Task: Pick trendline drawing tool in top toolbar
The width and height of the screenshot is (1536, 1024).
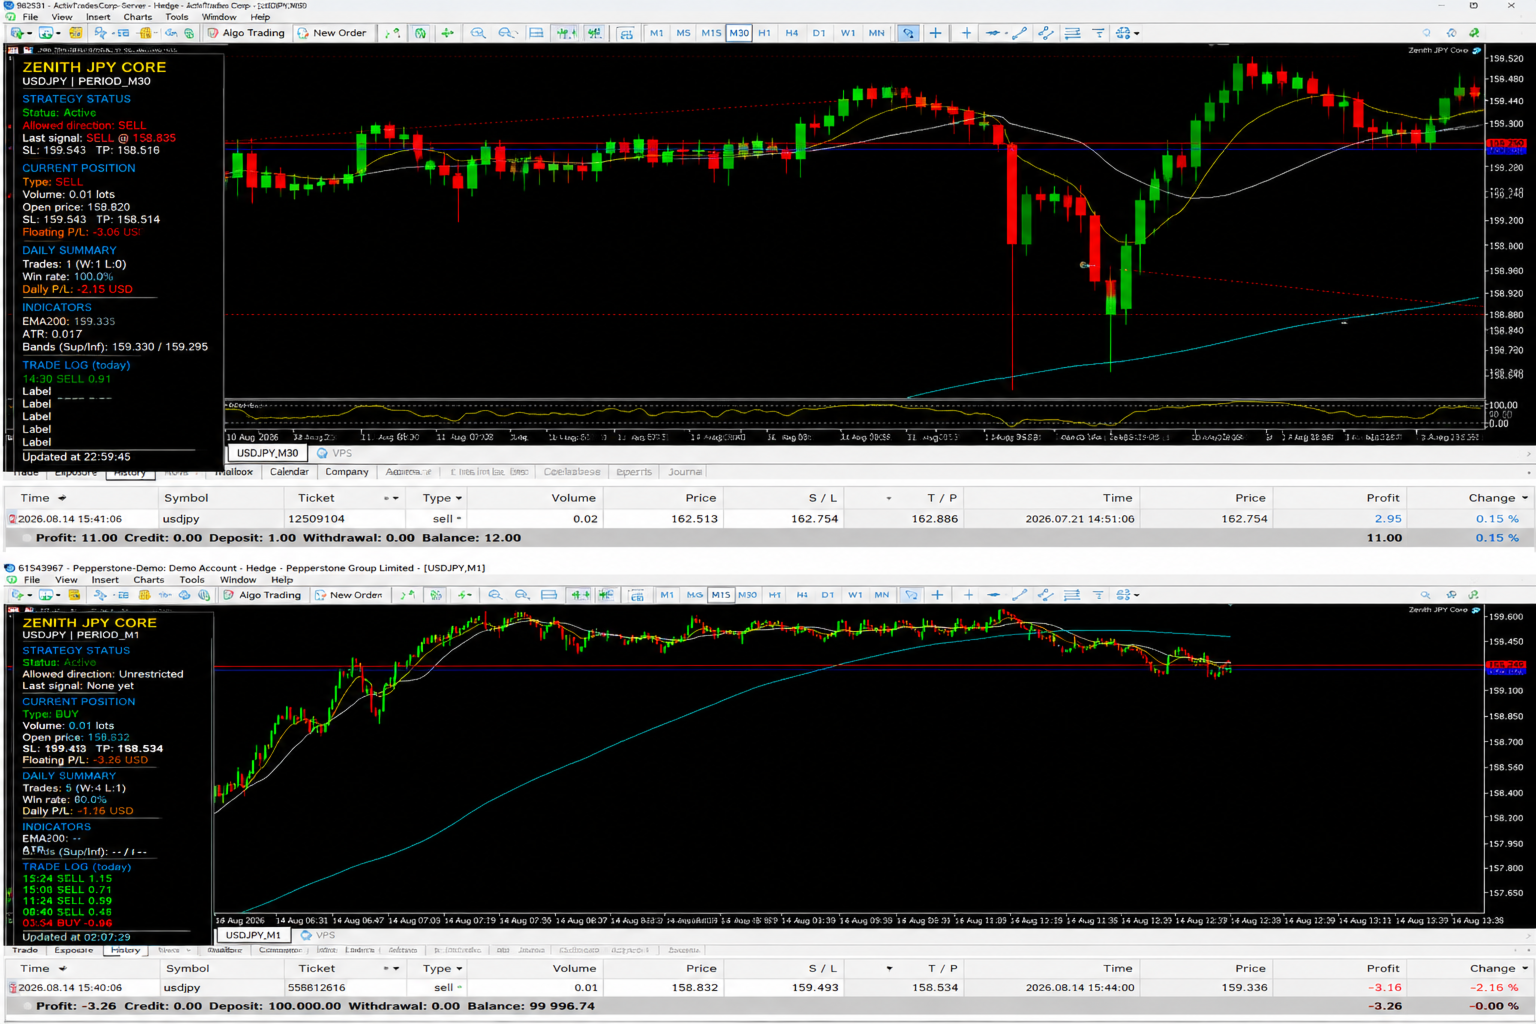Action: point(1020,33)
